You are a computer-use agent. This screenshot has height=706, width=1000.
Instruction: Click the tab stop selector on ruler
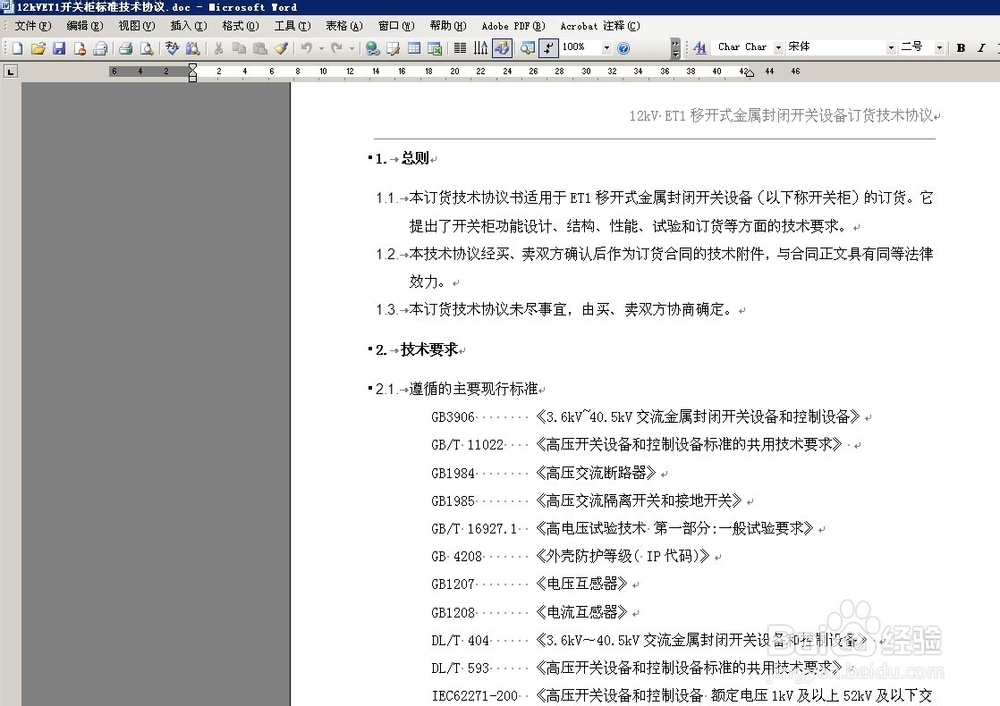pyautogui.click(x=10, y=72)
